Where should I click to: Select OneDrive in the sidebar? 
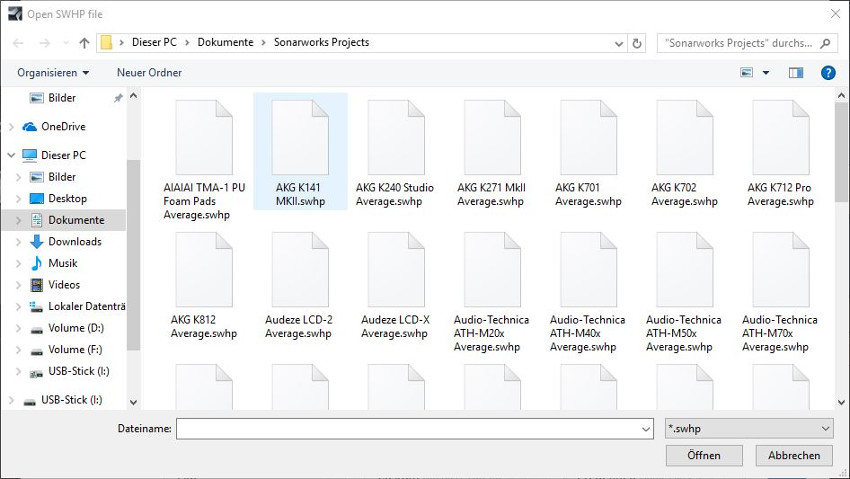(x=63, y=127)
